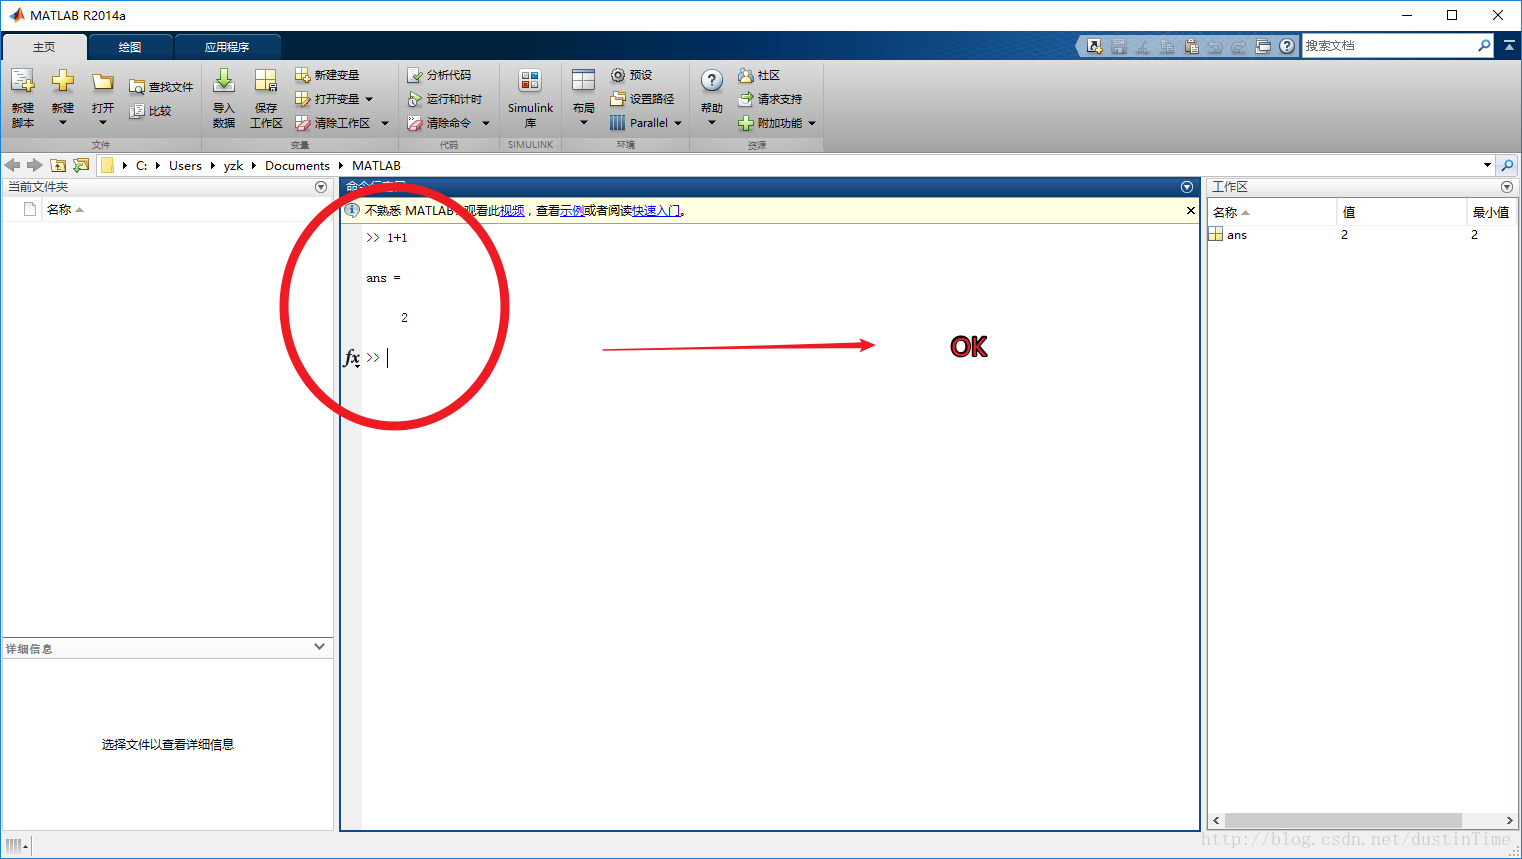
Task: Switch to the 应用程序 (Apps) tab
Action: [x=227, y=47]
